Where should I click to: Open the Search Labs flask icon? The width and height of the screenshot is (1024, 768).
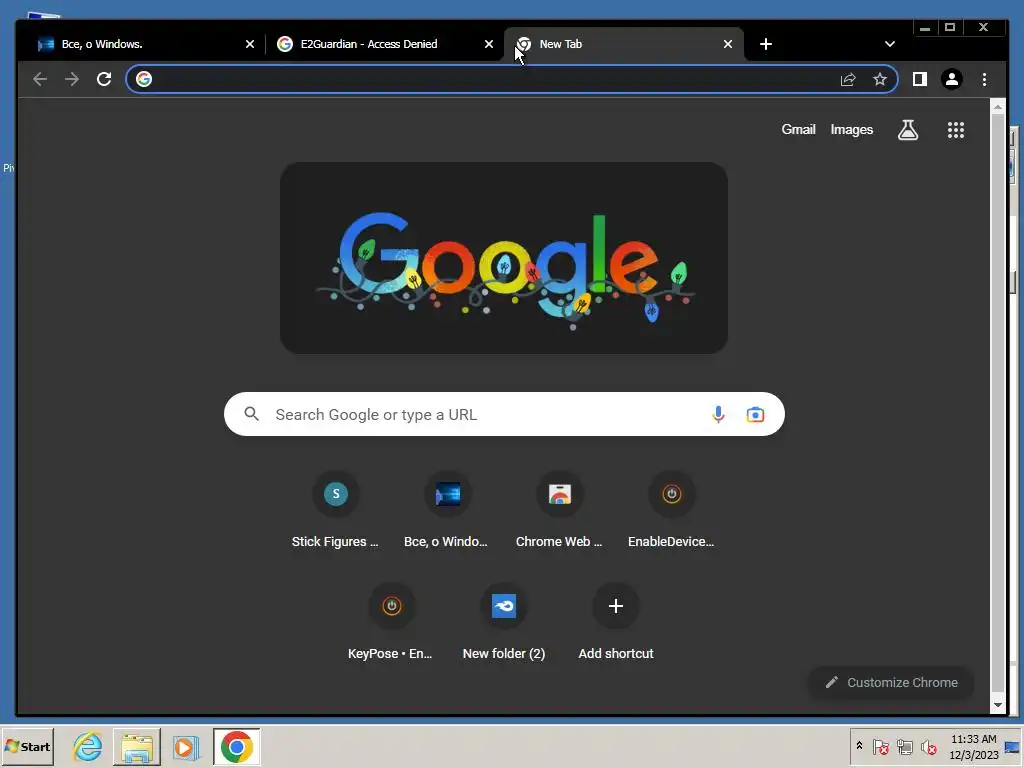[x=908, y=130]
